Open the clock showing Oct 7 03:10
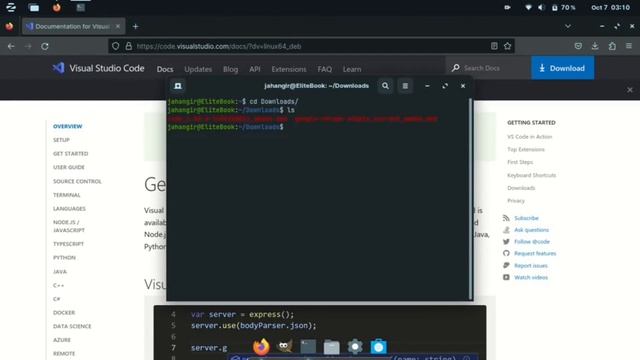The image size is (640, 360). [x=610, y=7]
